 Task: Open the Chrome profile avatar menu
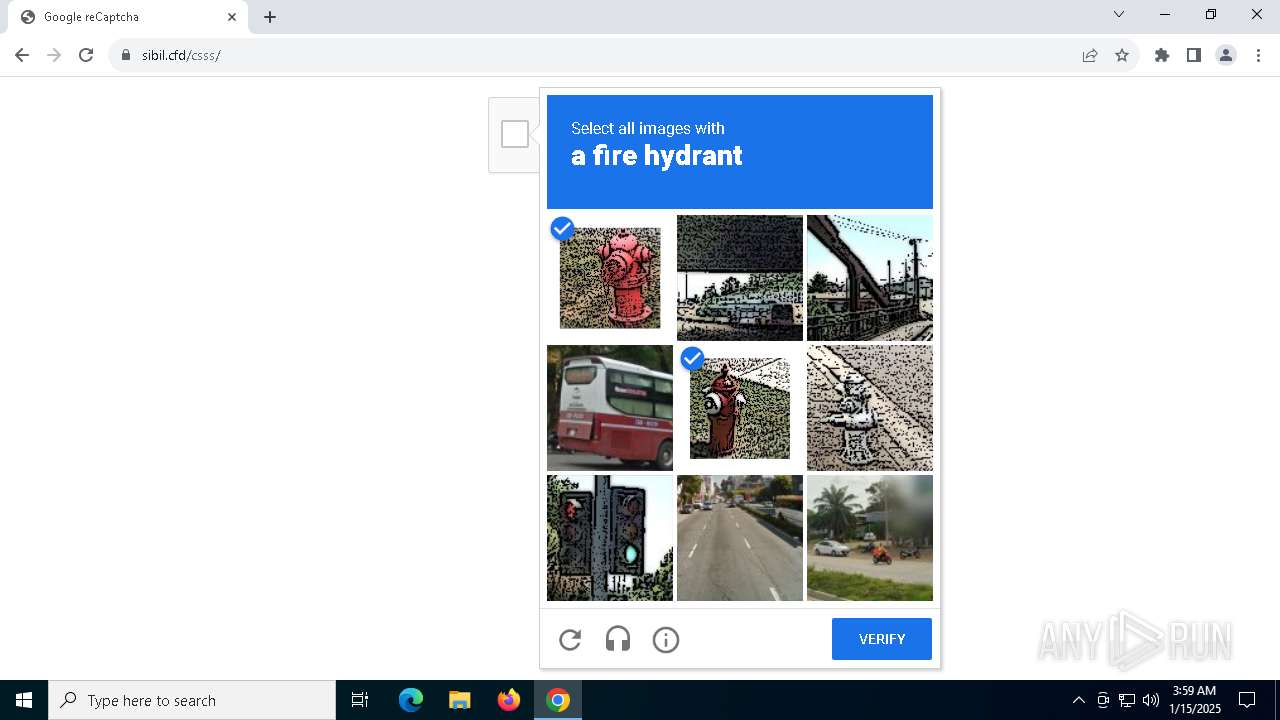(x=1226, y=55)
